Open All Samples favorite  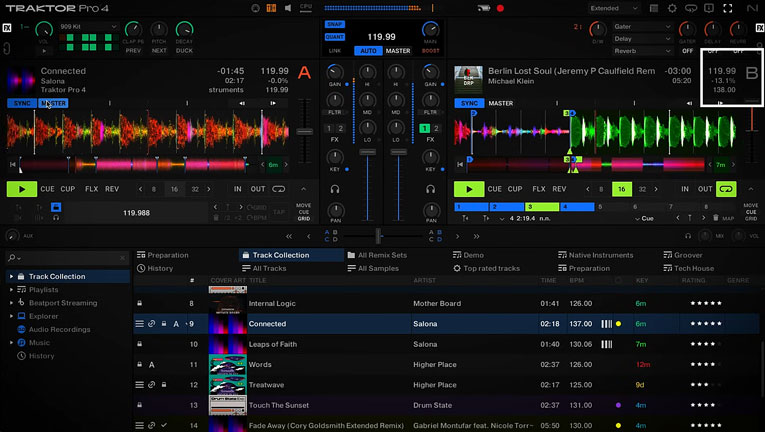(373, 268)
